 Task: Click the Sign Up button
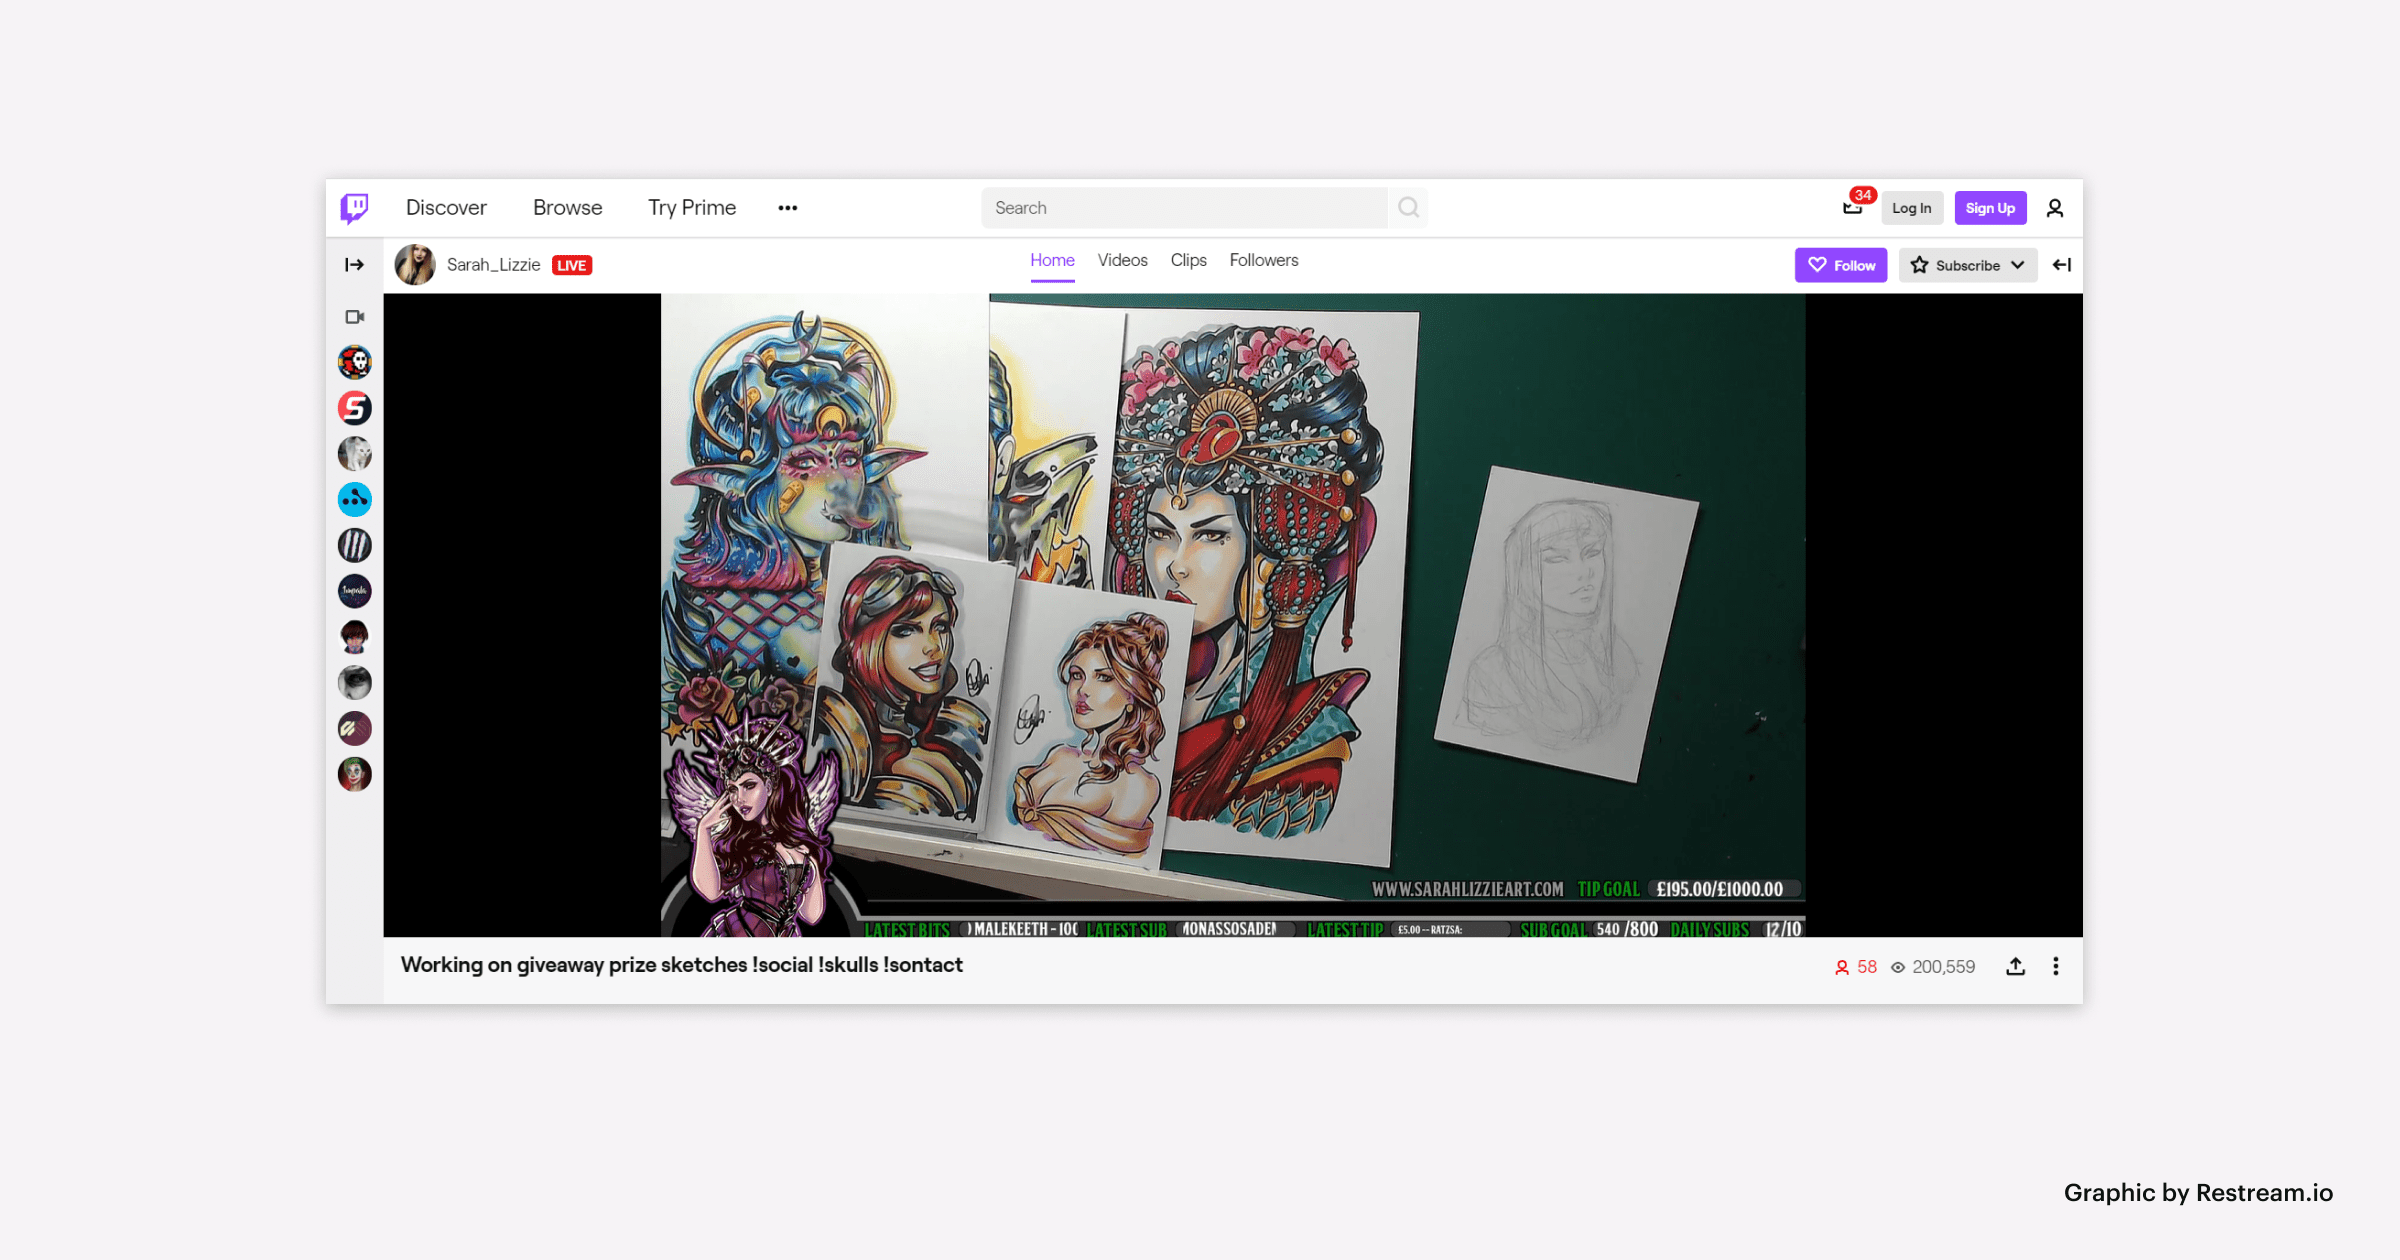click(x=1990, y=208)
